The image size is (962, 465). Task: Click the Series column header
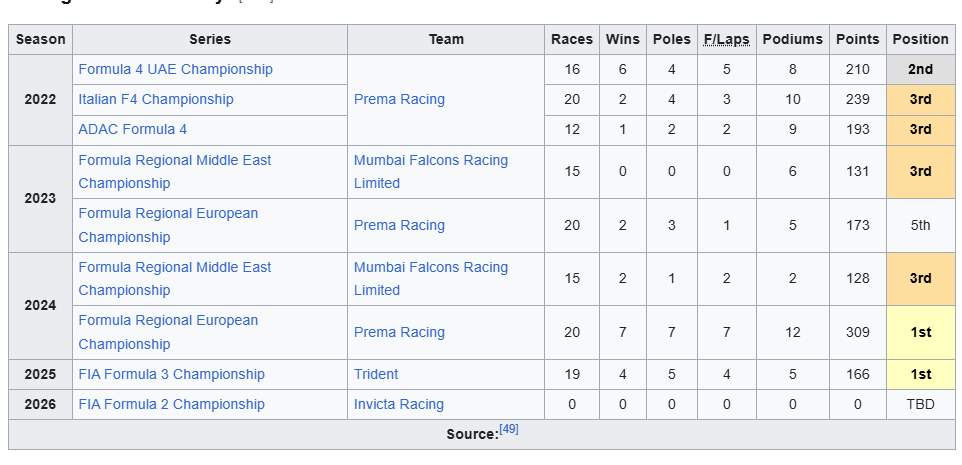click(x=210, y=39)
